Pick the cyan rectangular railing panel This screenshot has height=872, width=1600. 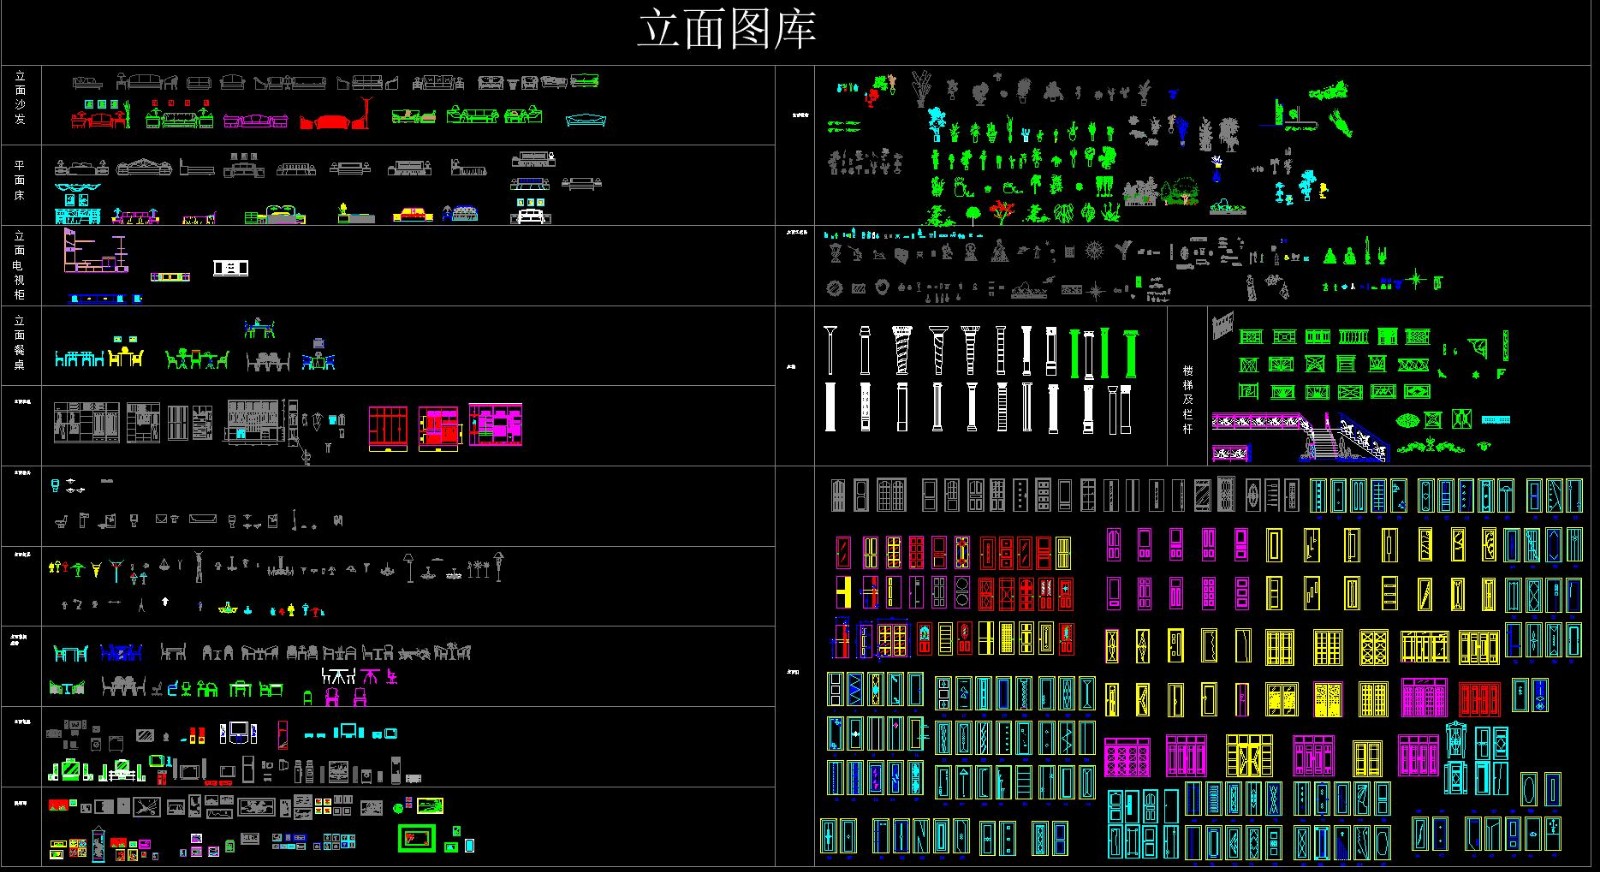[1496, 420]
